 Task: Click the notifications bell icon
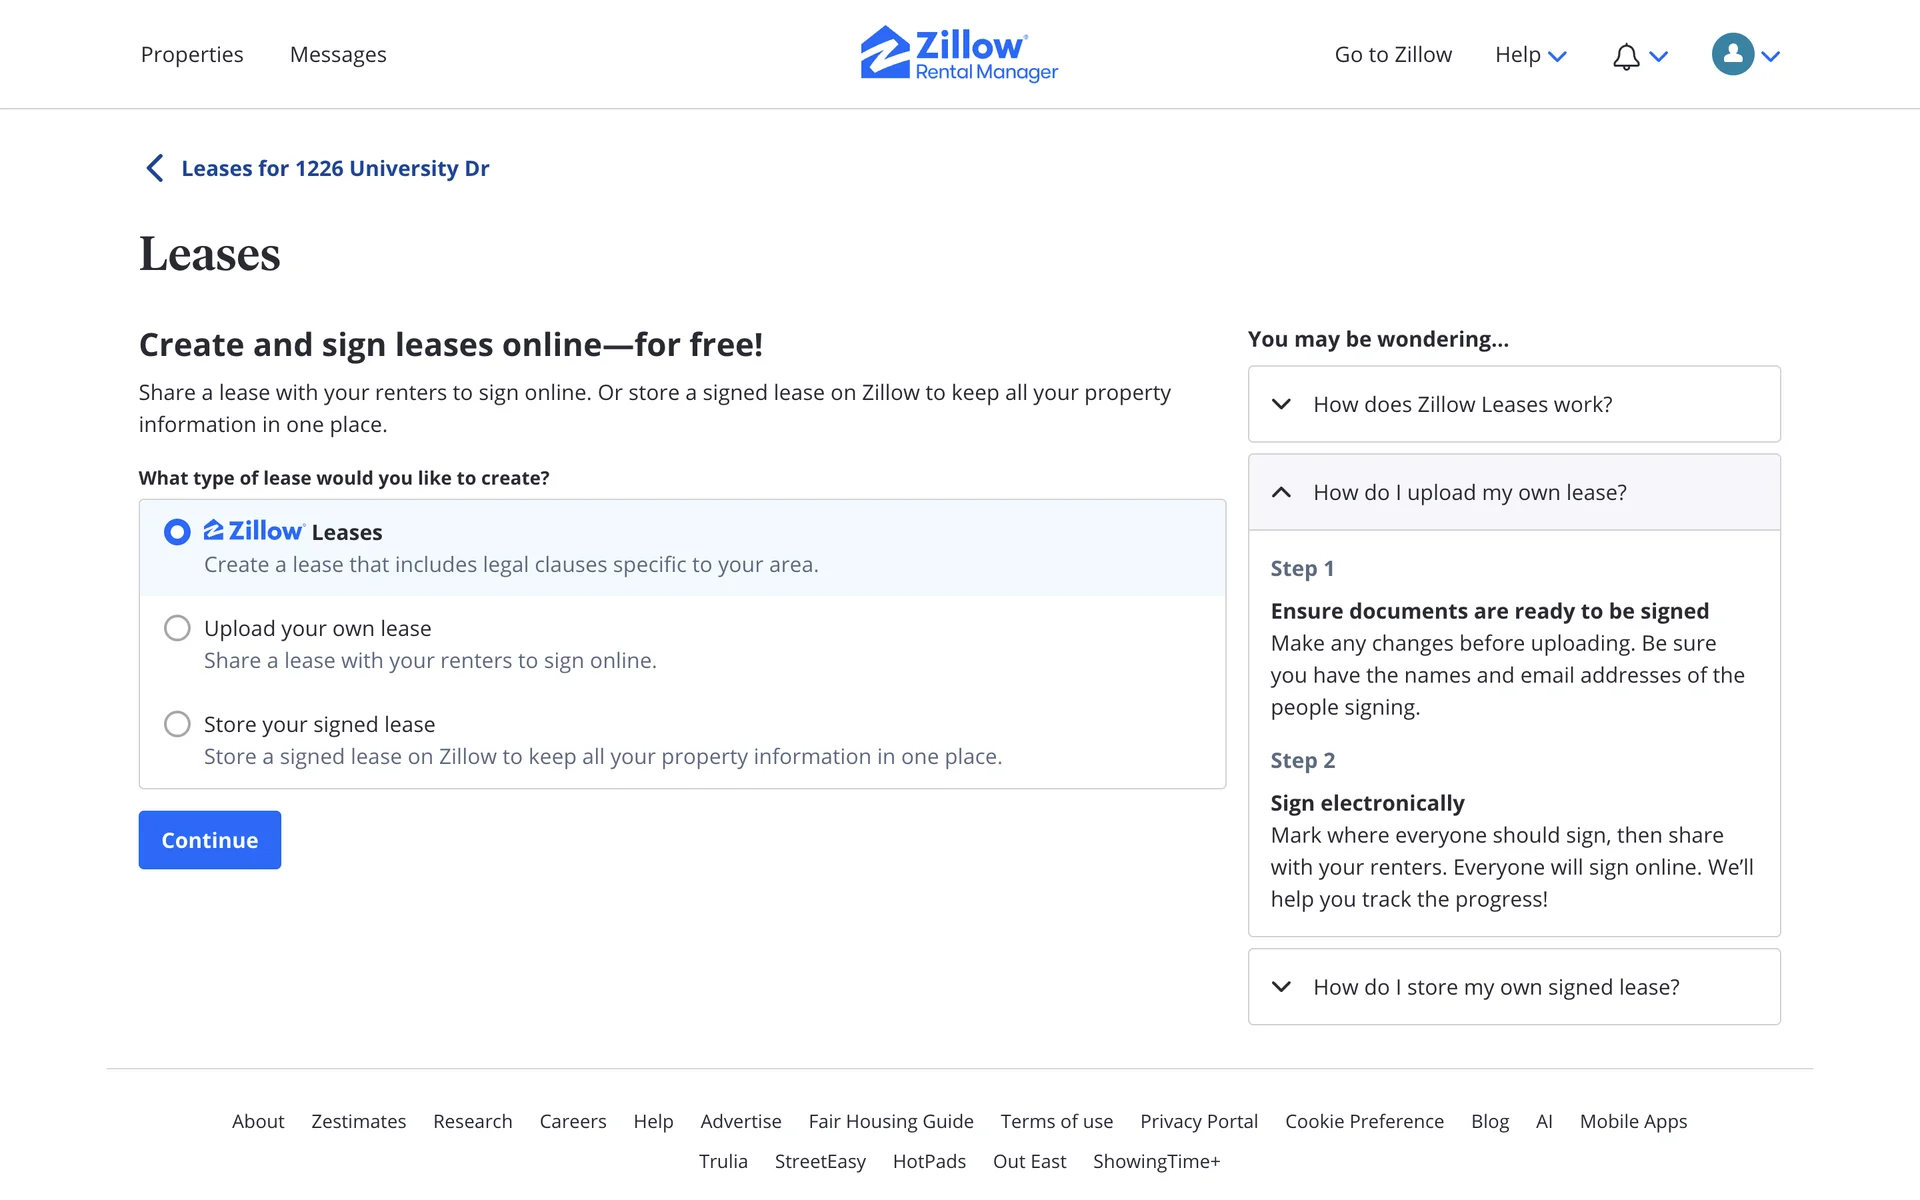[1626, 56]
